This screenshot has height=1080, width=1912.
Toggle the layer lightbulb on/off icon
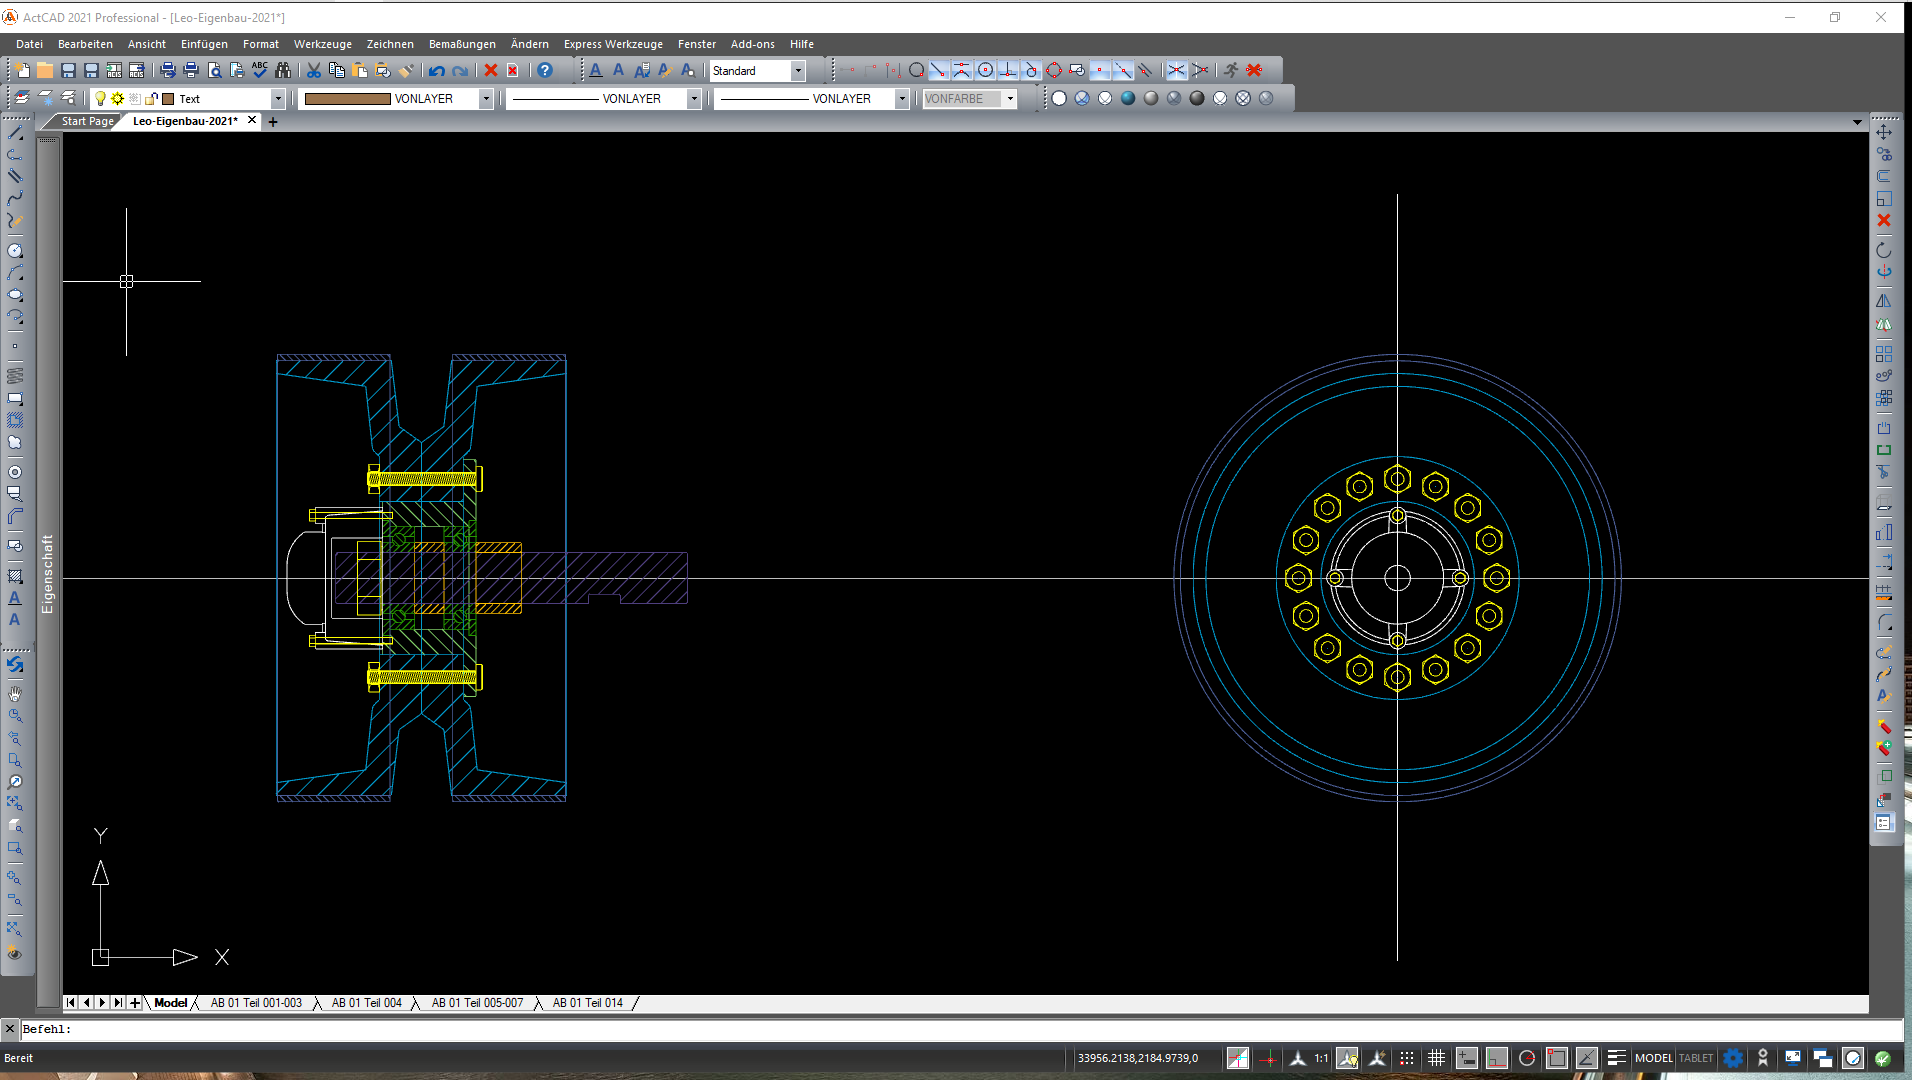(x=100, y=99)
